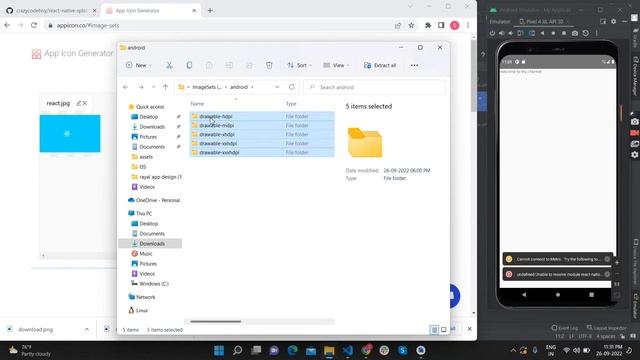Click the Refresh icon beside the address bar
The image size is (640, 360).
pyautogui.click(x=291, y=87)
